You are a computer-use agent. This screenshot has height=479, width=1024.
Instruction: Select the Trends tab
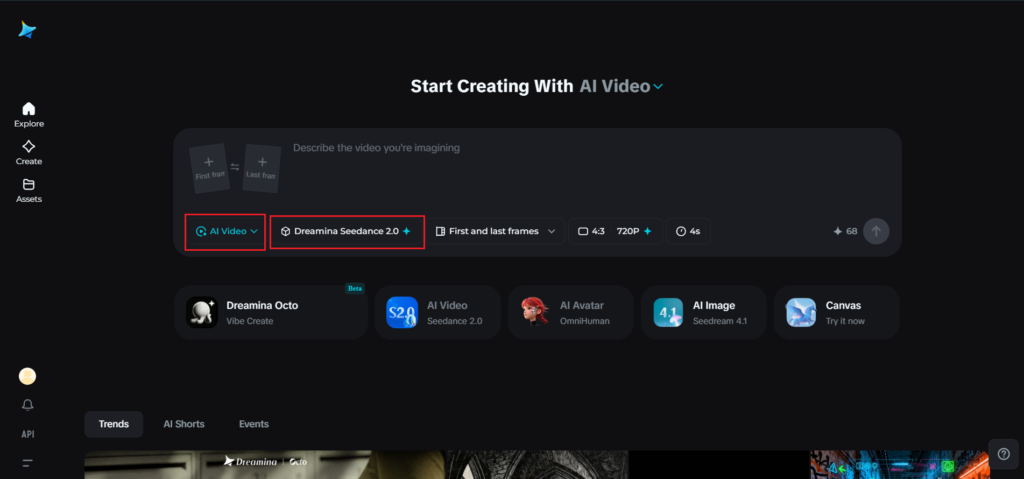coord(114,424)
